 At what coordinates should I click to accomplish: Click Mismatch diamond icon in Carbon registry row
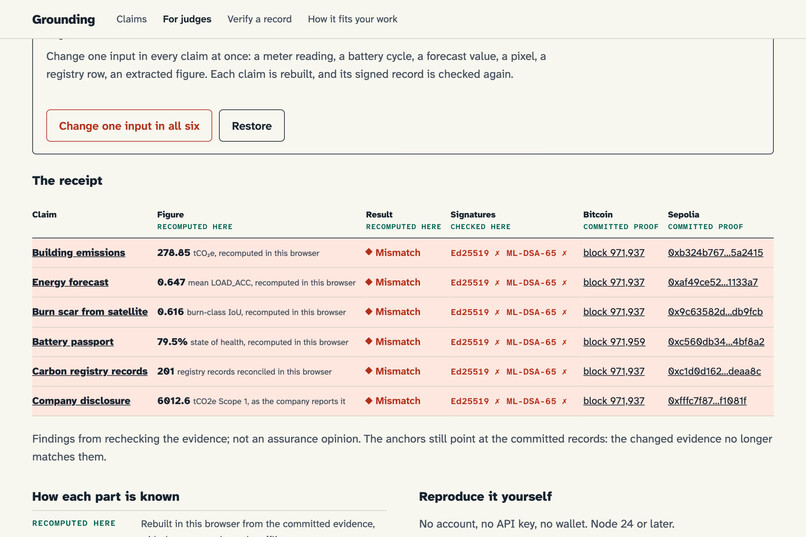pos(369,371)
